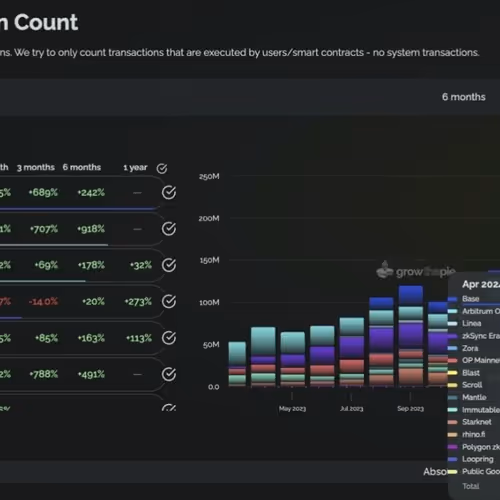Click the 250M y-axis label
Viewport: 500px width, 500px height.
[209, 176]
